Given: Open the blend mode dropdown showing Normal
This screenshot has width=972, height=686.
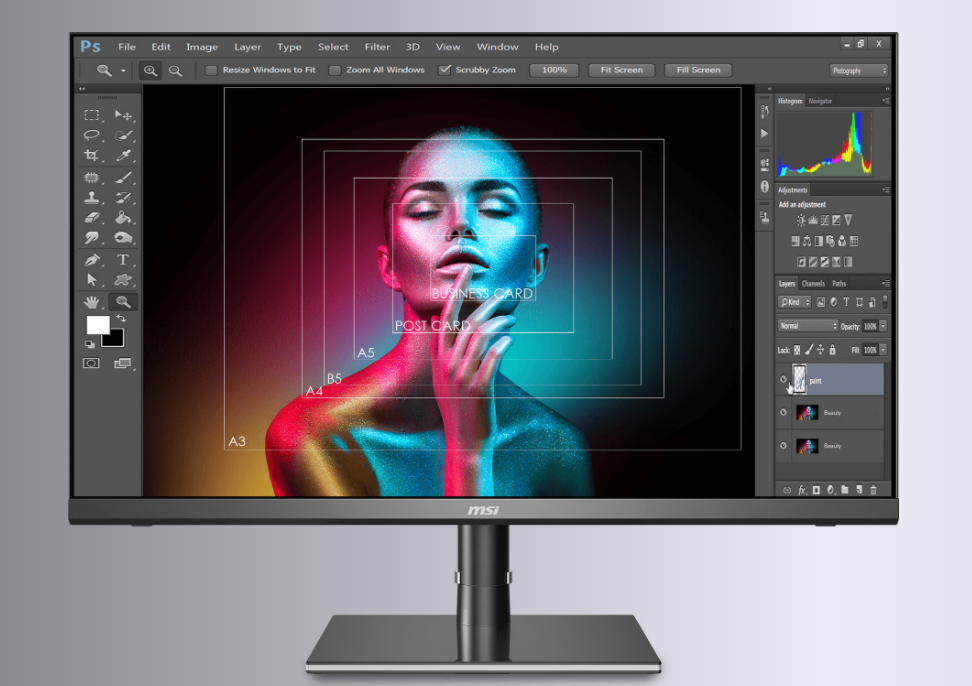Looking at the screenshot, I should pyautogui.click(x=806, y=325).
